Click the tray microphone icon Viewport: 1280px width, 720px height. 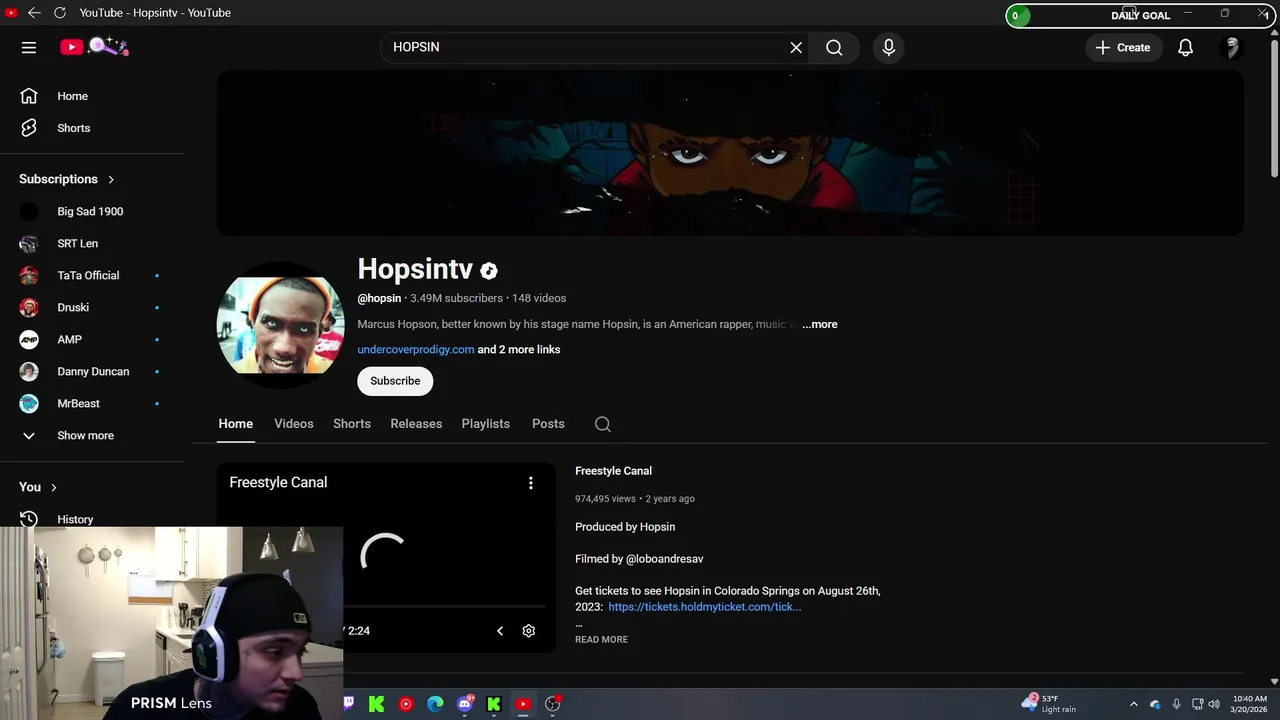[x=1176, y=704]
